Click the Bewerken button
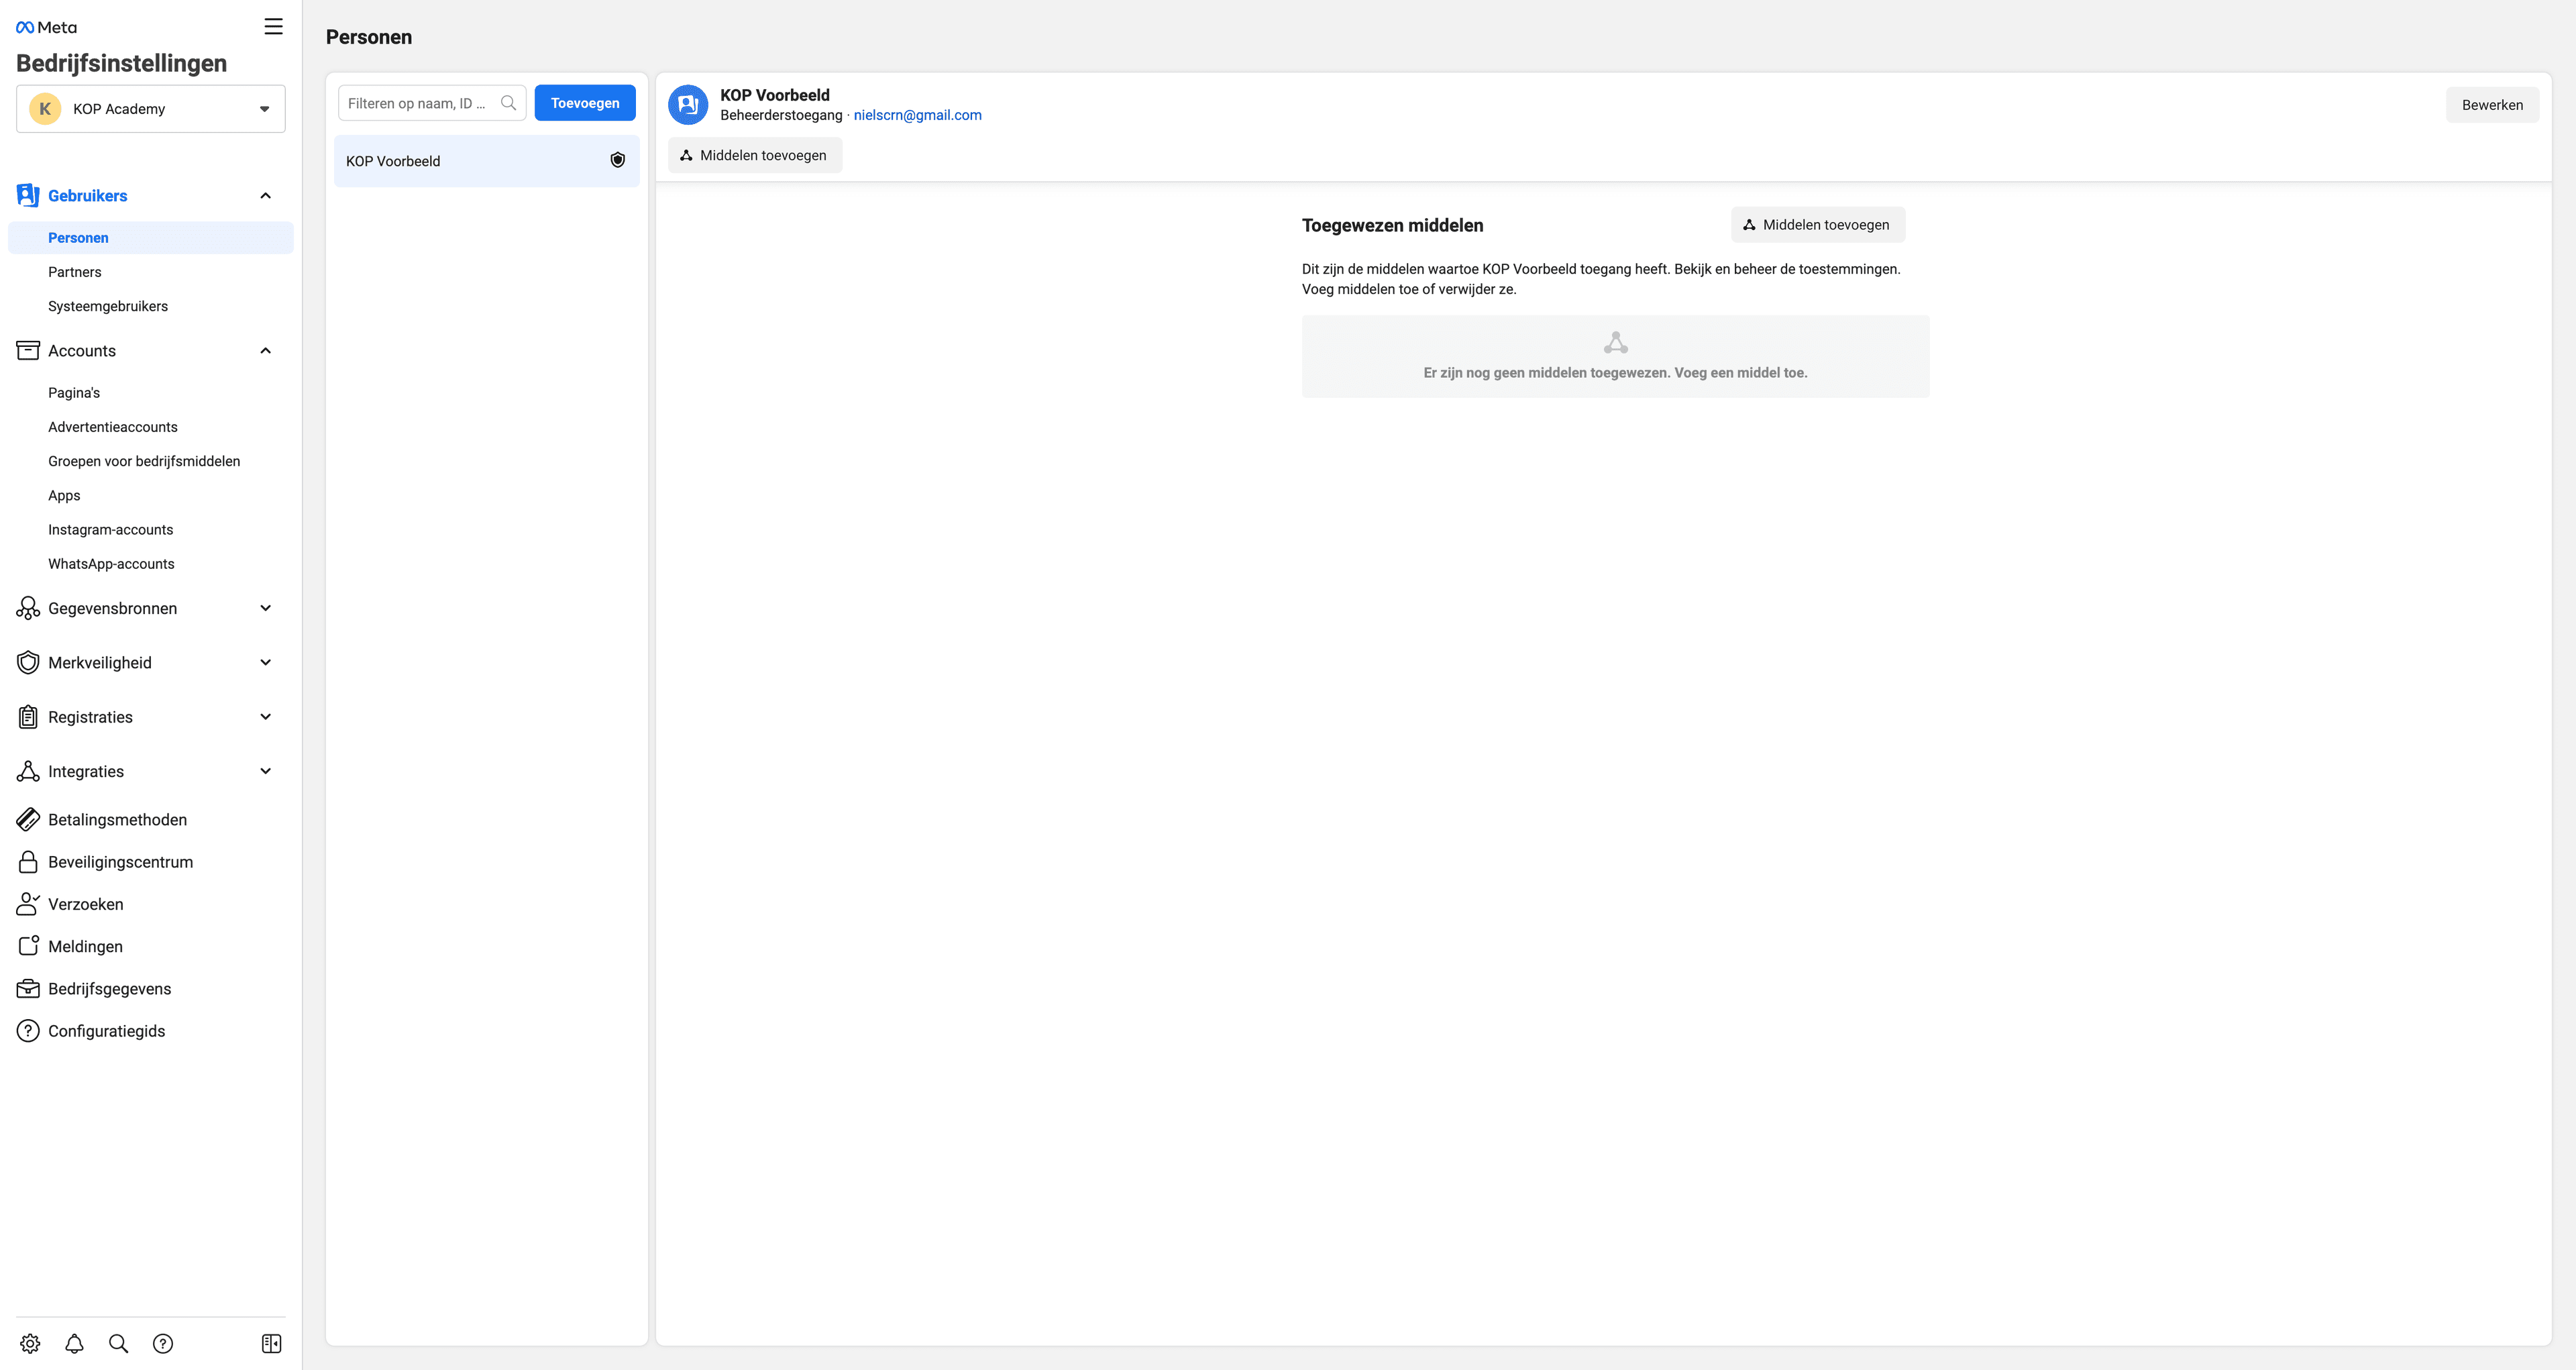 2492,105
